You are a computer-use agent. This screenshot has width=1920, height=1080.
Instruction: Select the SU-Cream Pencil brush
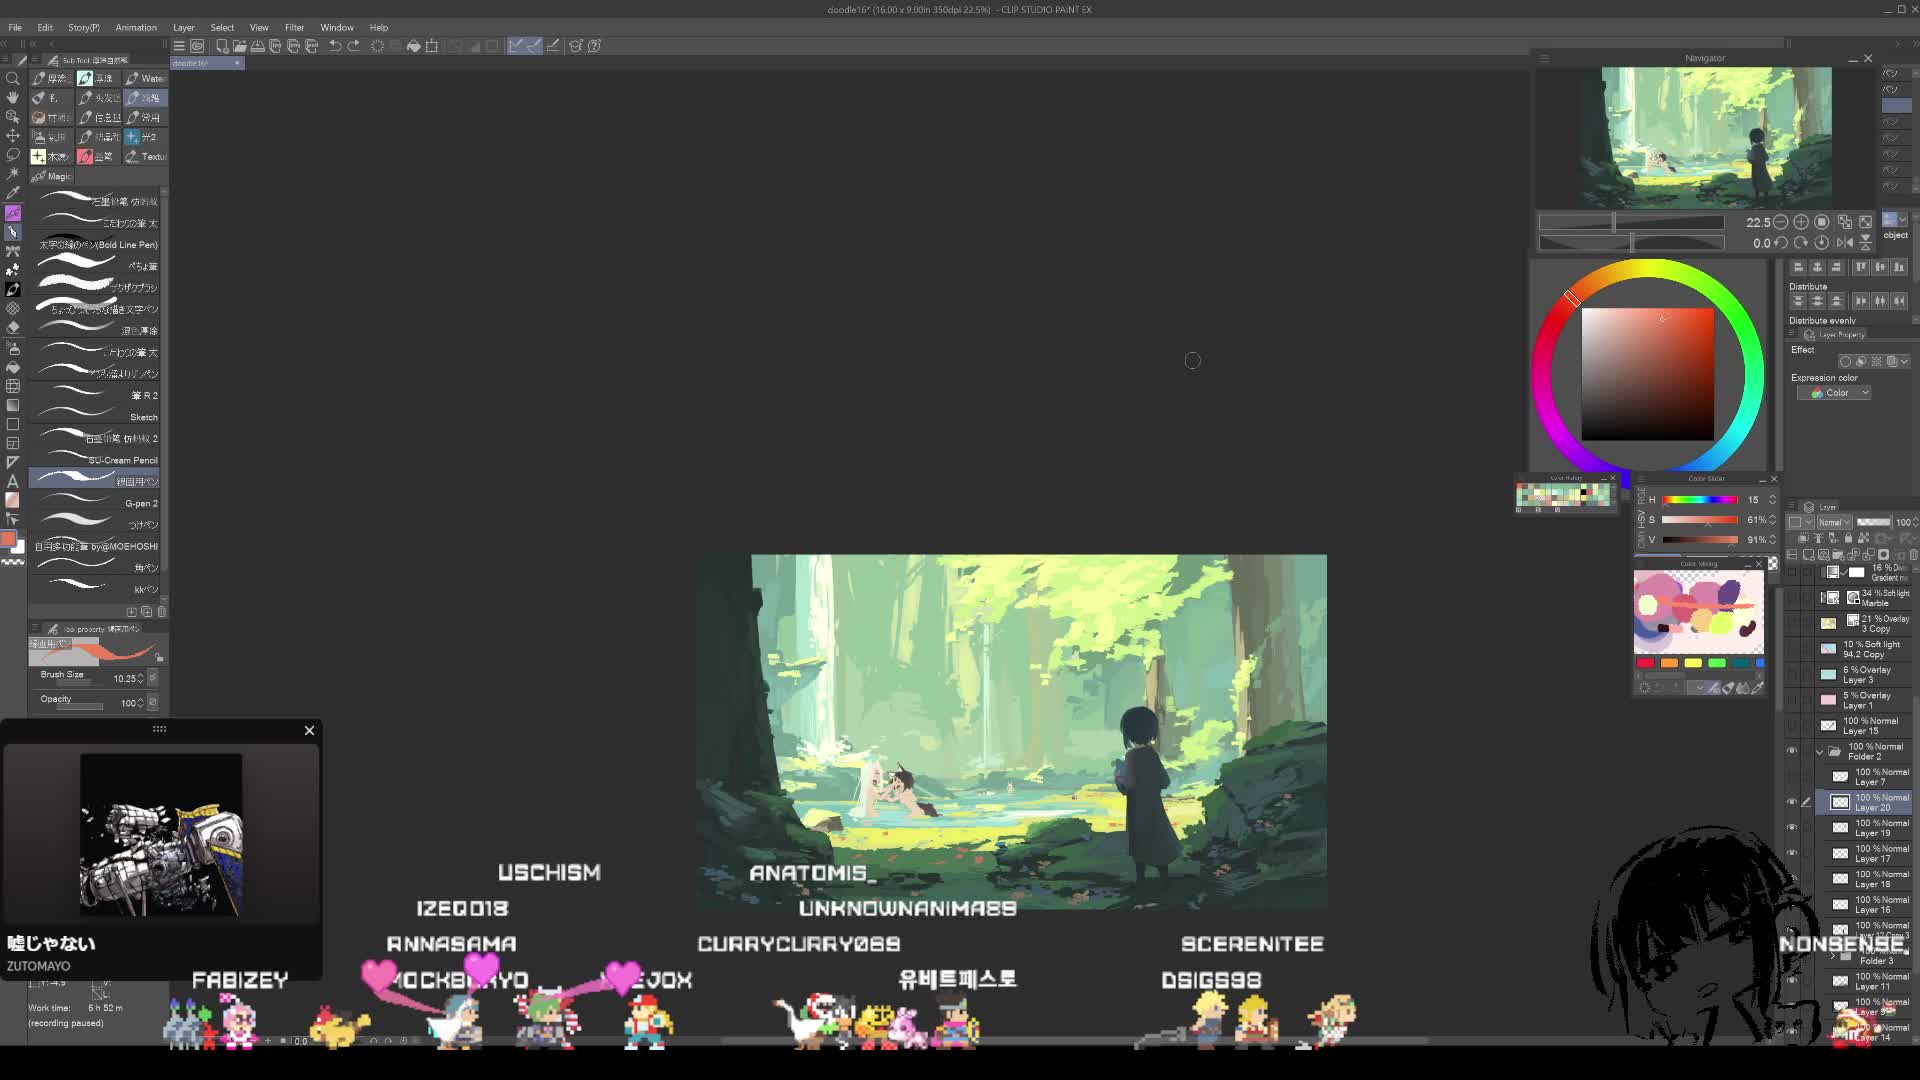coord(96,460)
